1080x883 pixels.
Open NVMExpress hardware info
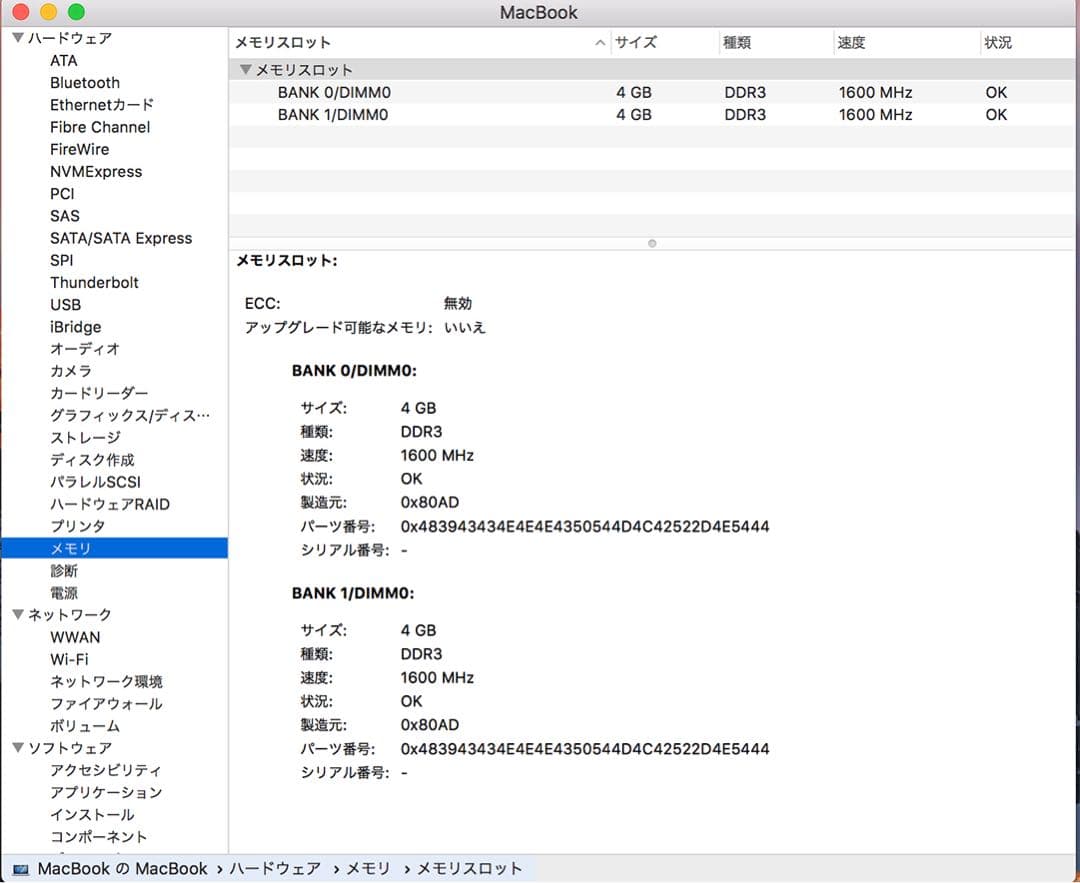[x=96, y=172]
